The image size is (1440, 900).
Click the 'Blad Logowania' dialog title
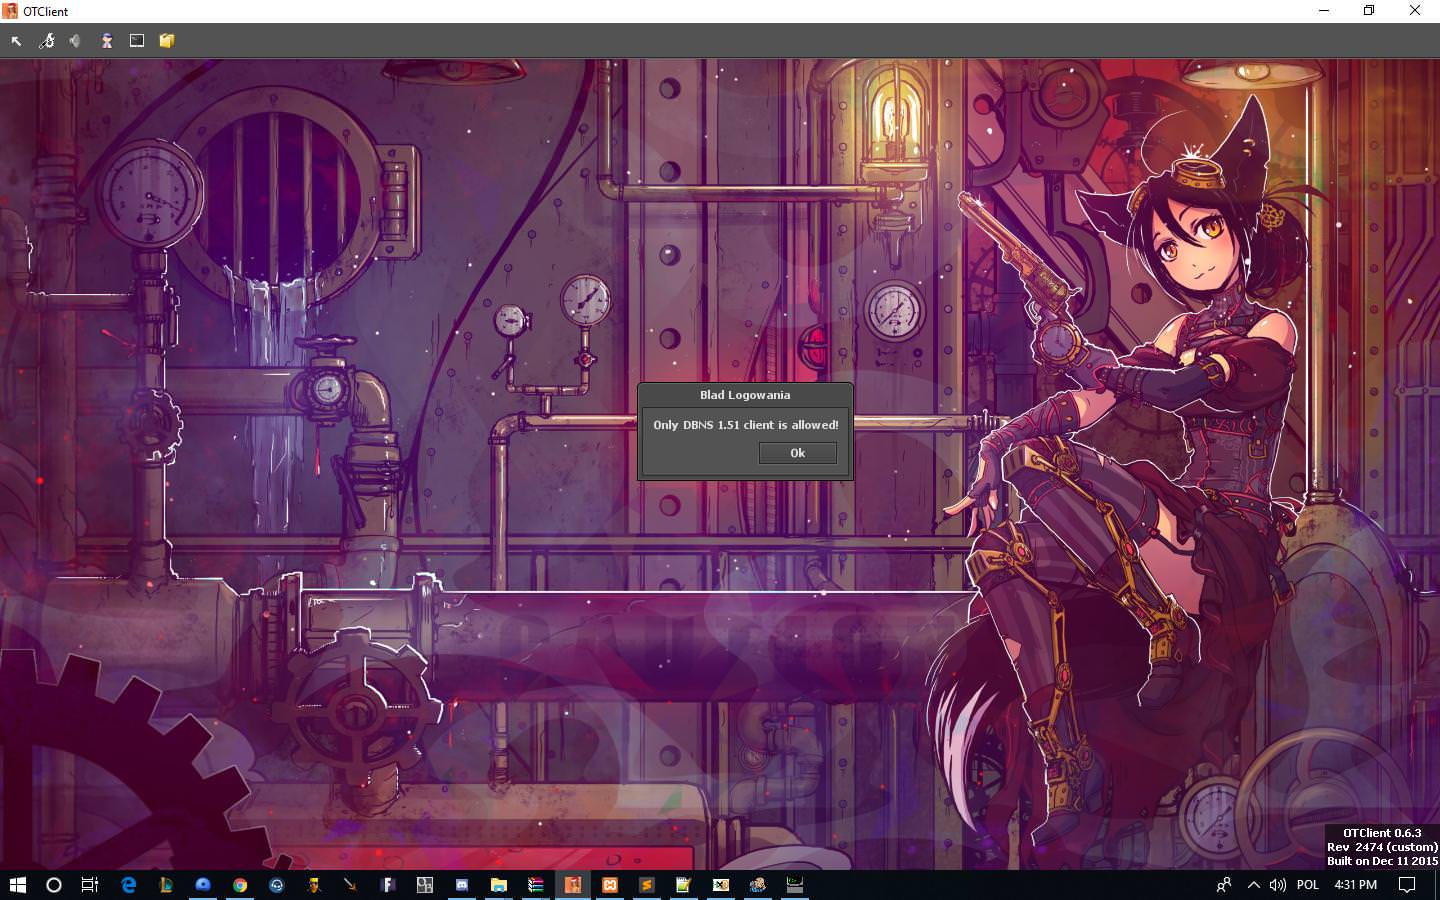(x=745, y=395)
